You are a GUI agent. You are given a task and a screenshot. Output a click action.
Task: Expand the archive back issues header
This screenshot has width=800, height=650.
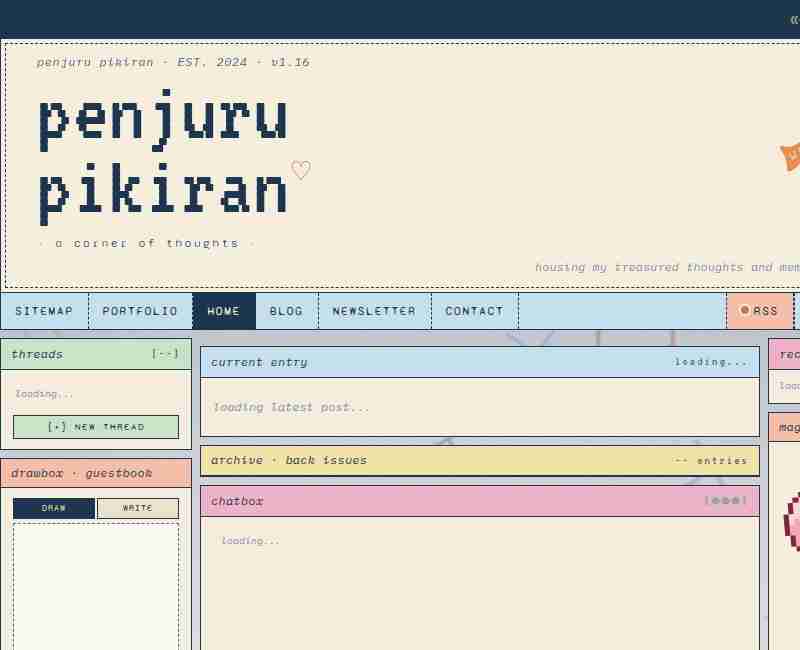479,461
